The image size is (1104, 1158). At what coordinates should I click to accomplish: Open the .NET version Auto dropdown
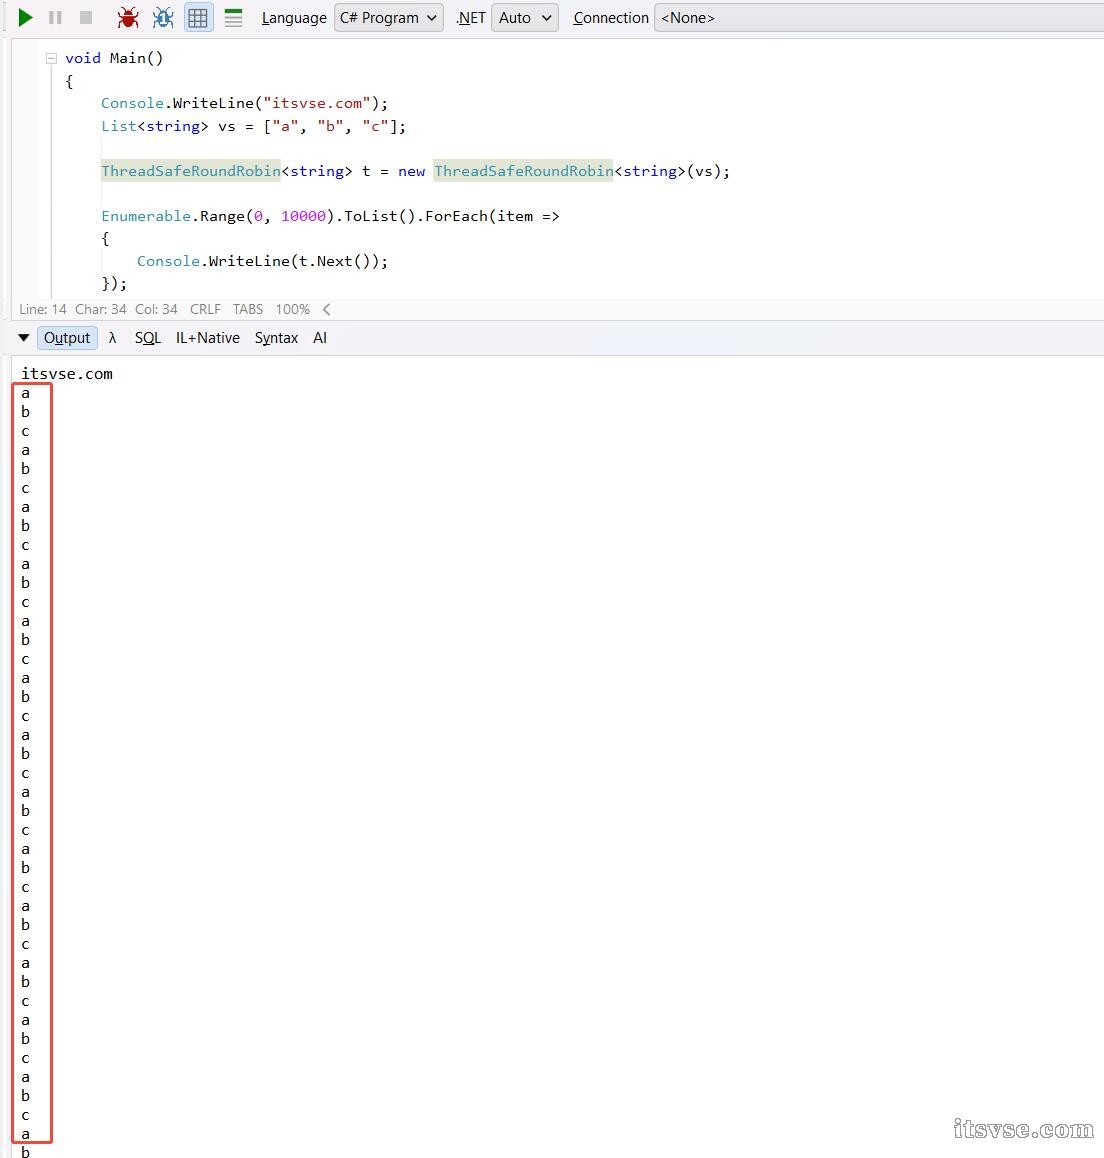pyautogui.click(x=524, y=17)
